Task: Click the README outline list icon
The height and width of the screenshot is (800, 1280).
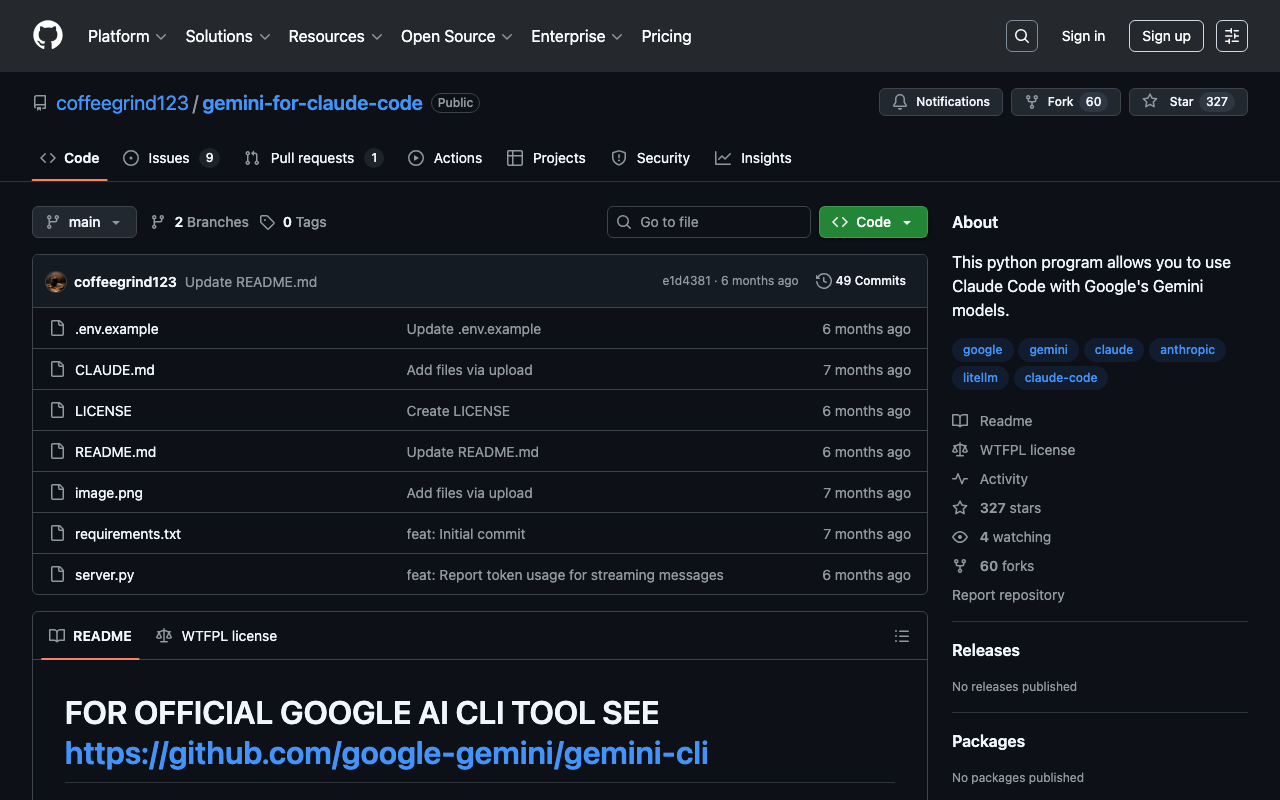Action: click(901, 636)
